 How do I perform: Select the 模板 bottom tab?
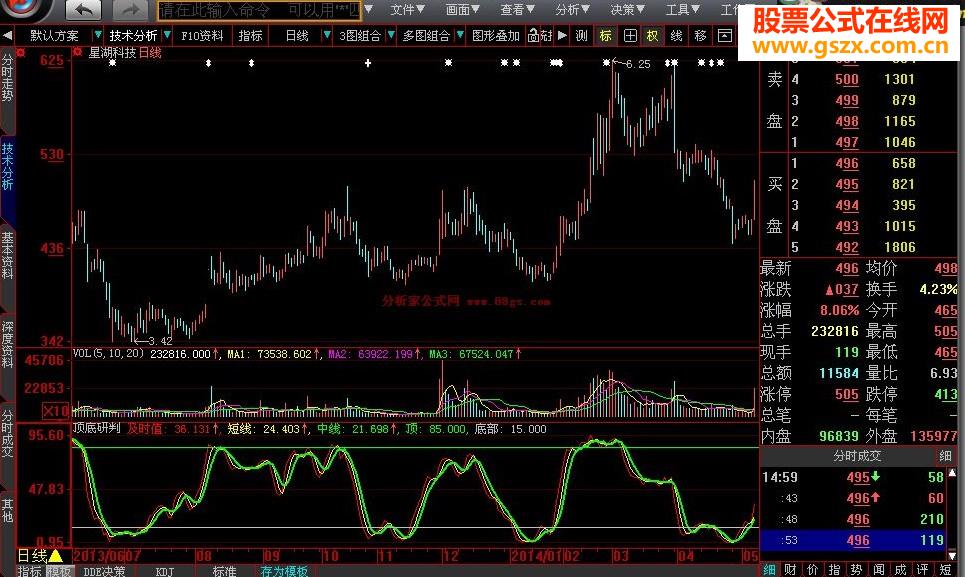pyautogui.click(x=59, y=571)
